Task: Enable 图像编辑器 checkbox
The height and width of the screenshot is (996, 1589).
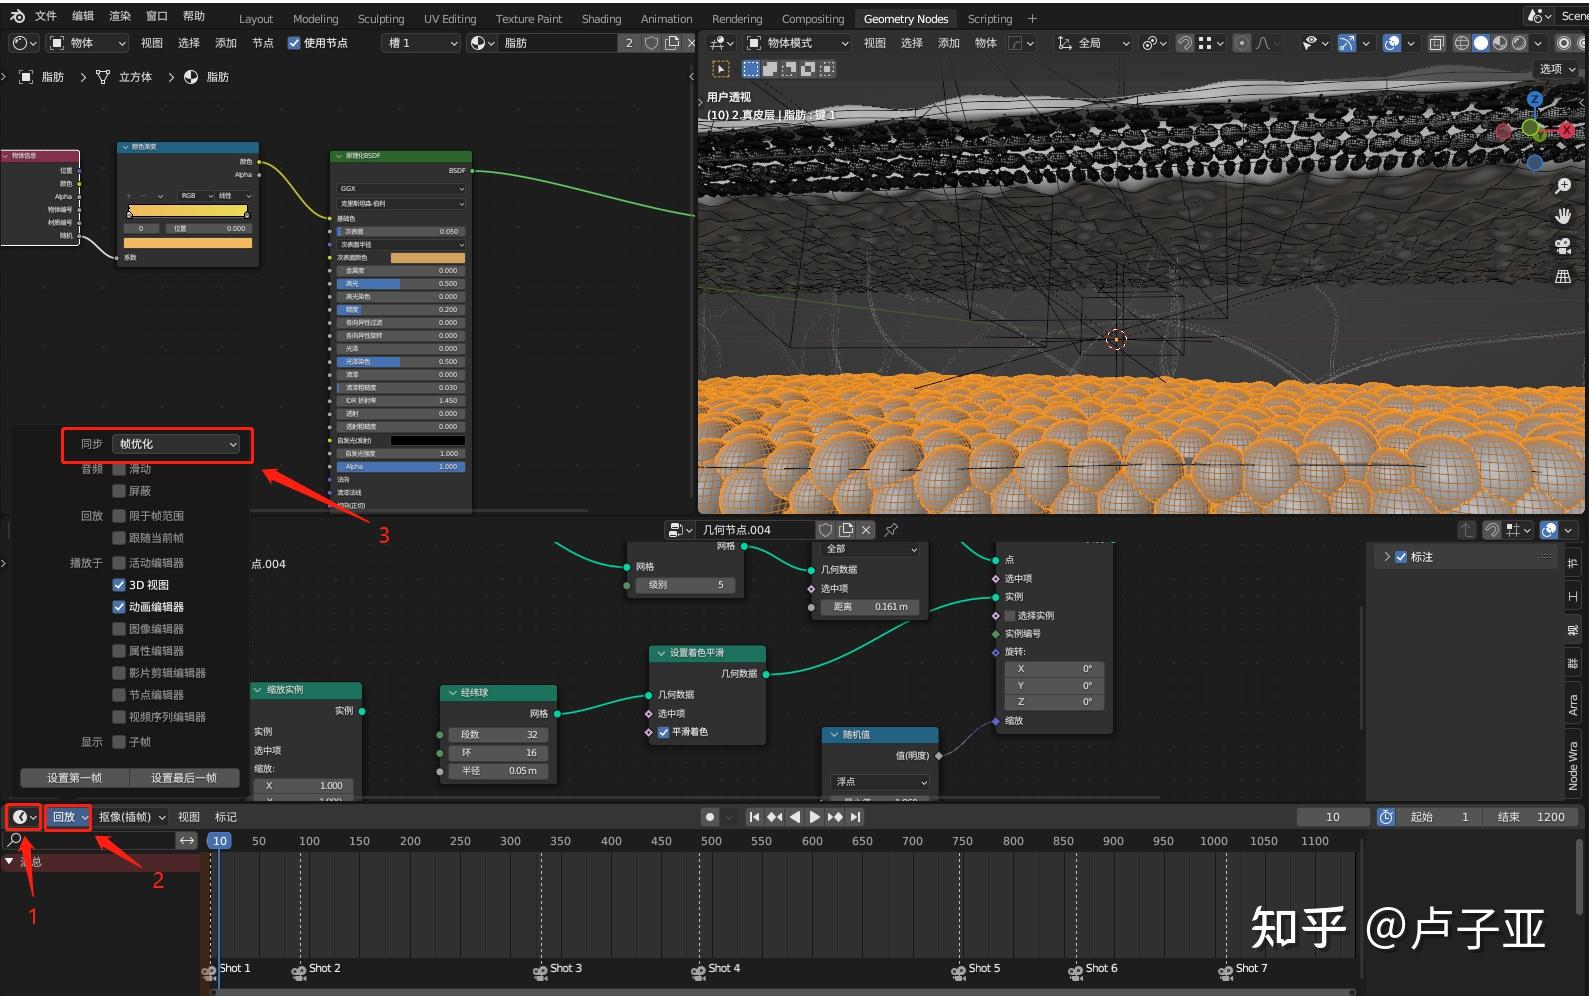Action: pyautogui.click(x=119, y=629)
